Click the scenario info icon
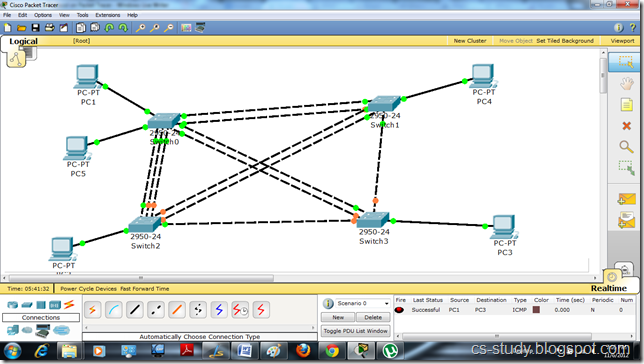 click(x=328, y=304)
